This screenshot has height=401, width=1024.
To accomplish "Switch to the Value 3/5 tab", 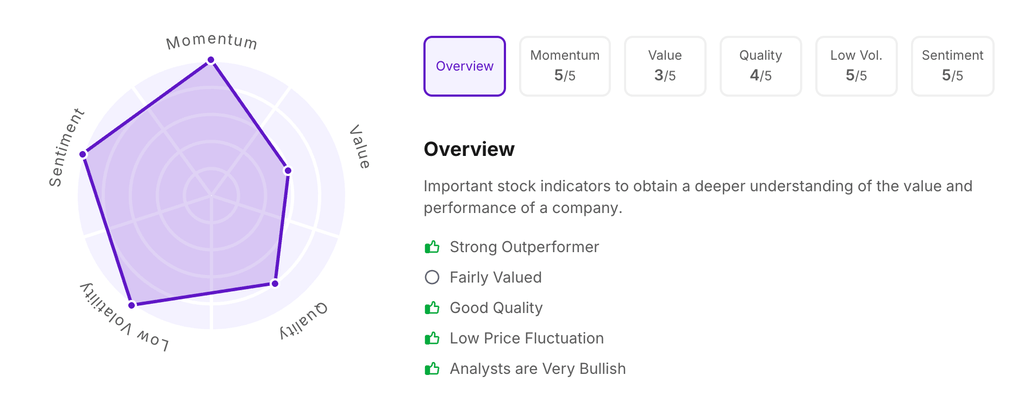I will pyautogui.click(x=665, y=66).
